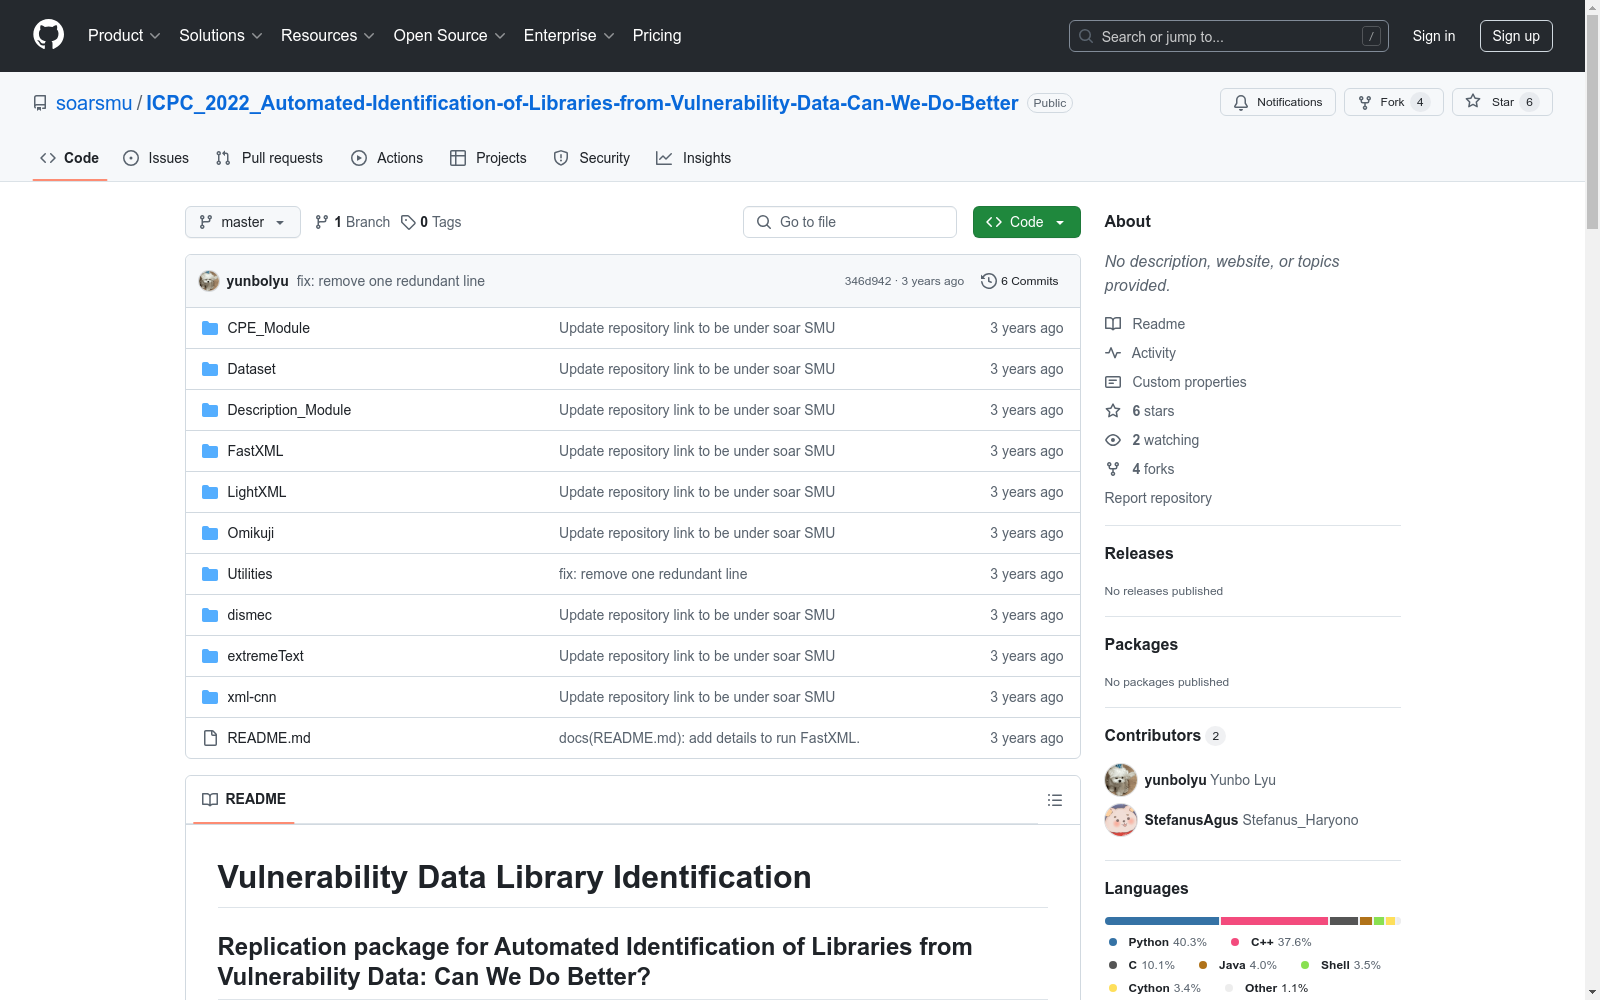Click Report repository
Image resolution: width=1600 pixels, height=1000 pixels.
coord(1158,498)
